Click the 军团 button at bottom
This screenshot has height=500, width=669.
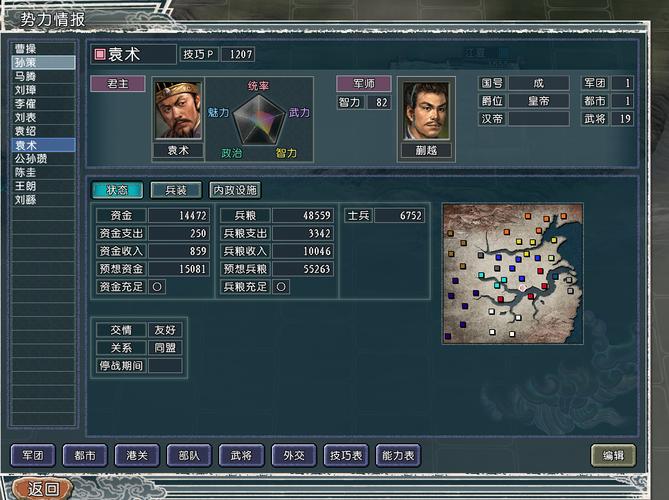coord(33,455)
